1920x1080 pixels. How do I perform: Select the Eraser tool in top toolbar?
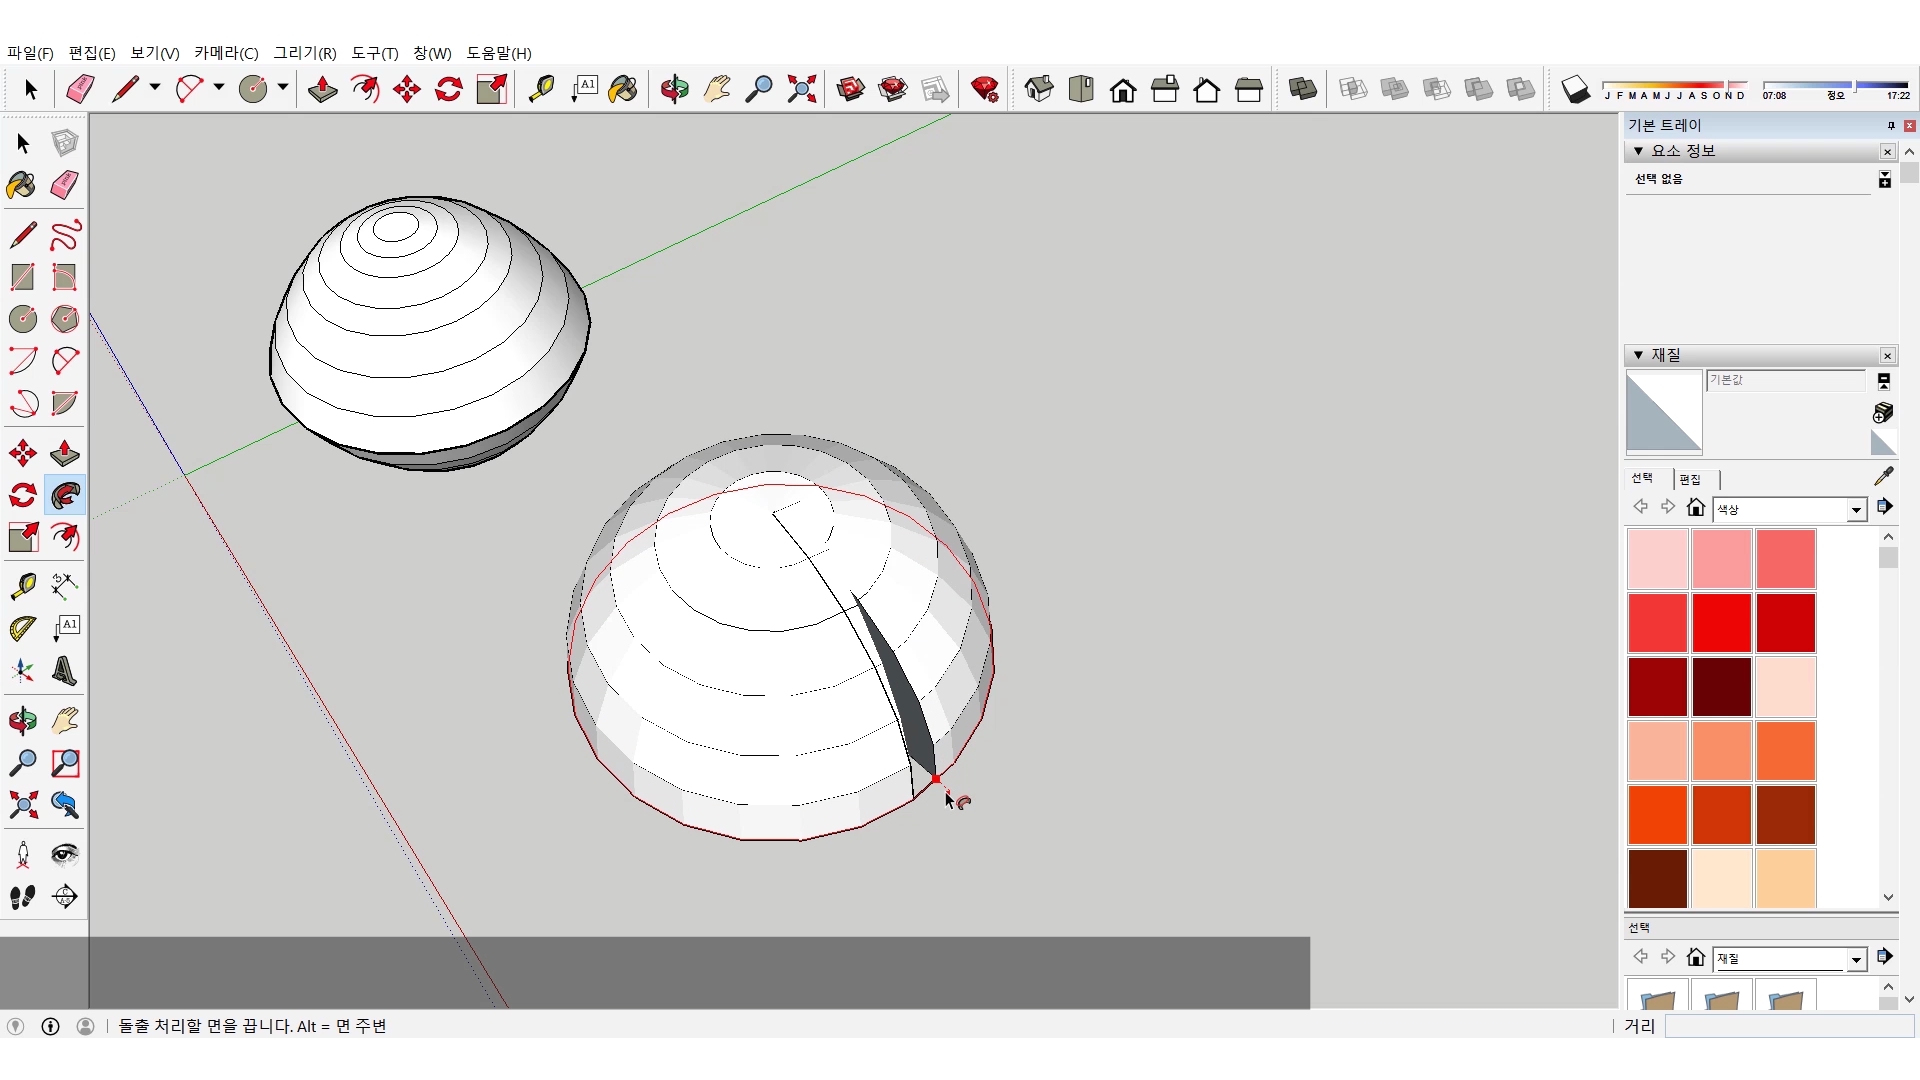coord(80,89)
